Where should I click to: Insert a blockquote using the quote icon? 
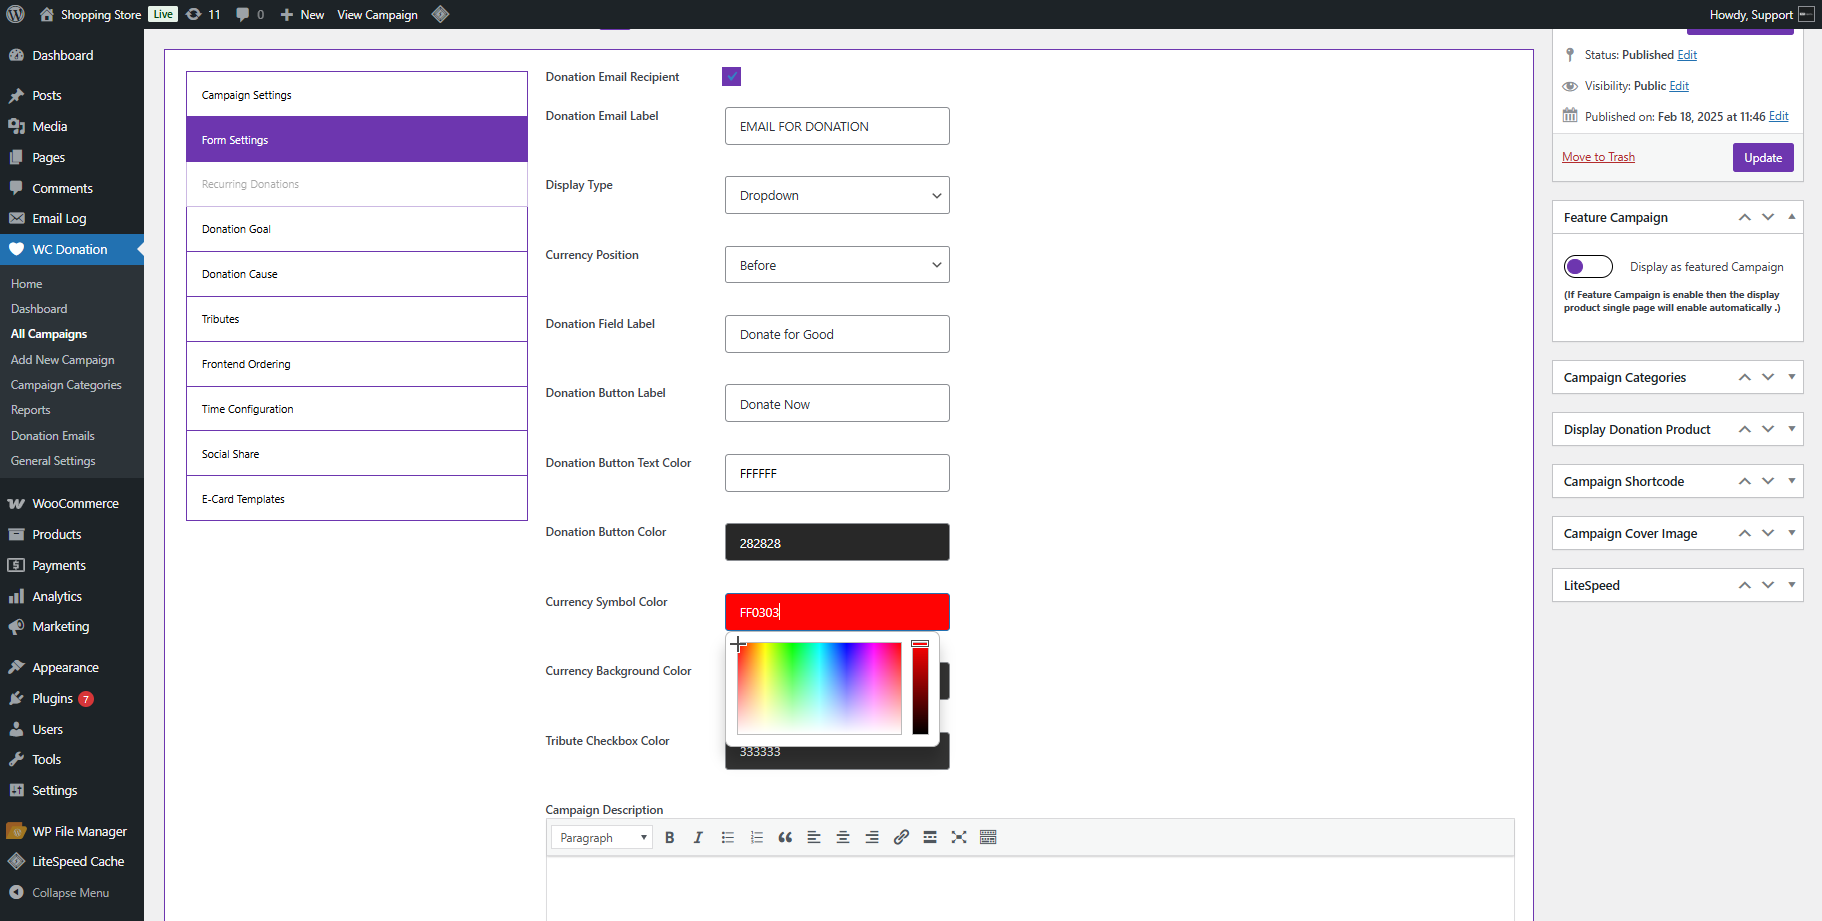pos(785,838)
